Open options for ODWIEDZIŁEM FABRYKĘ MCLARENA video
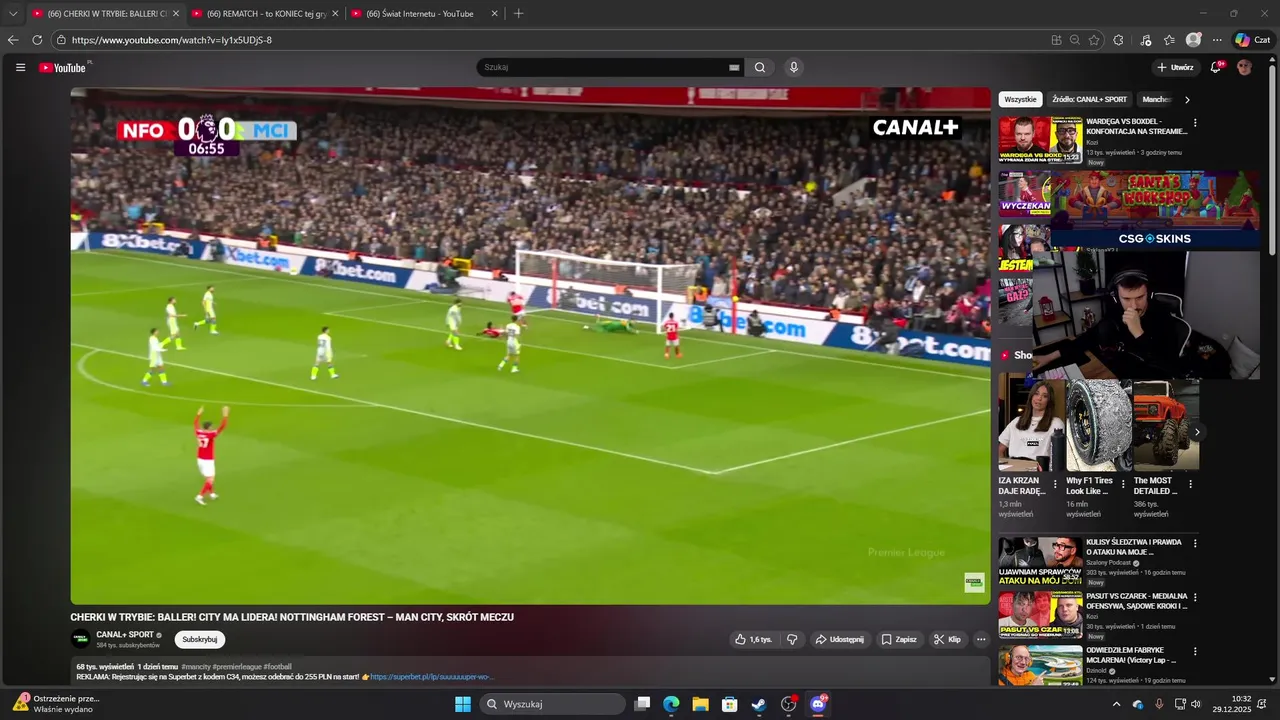Screen dimensions: 1280x720 tap(1195, 652)
